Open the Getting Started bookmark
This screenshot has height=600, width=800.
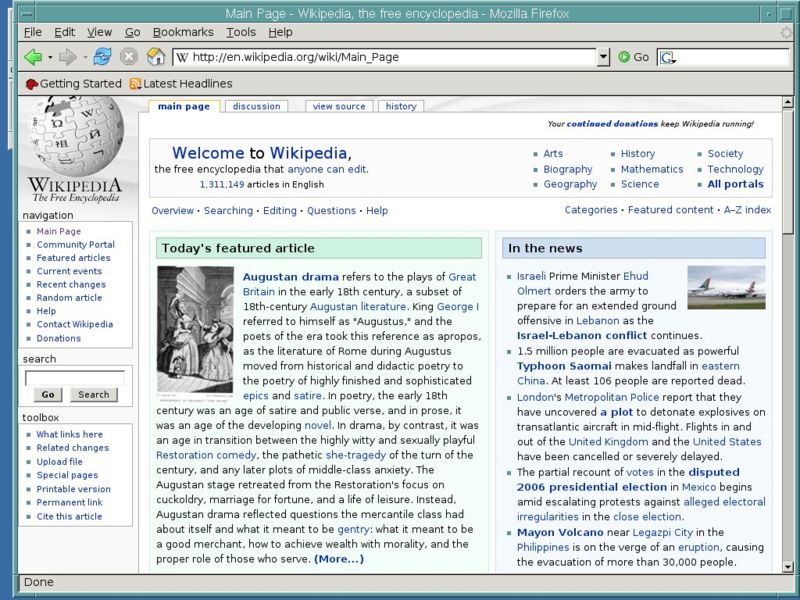74,84
